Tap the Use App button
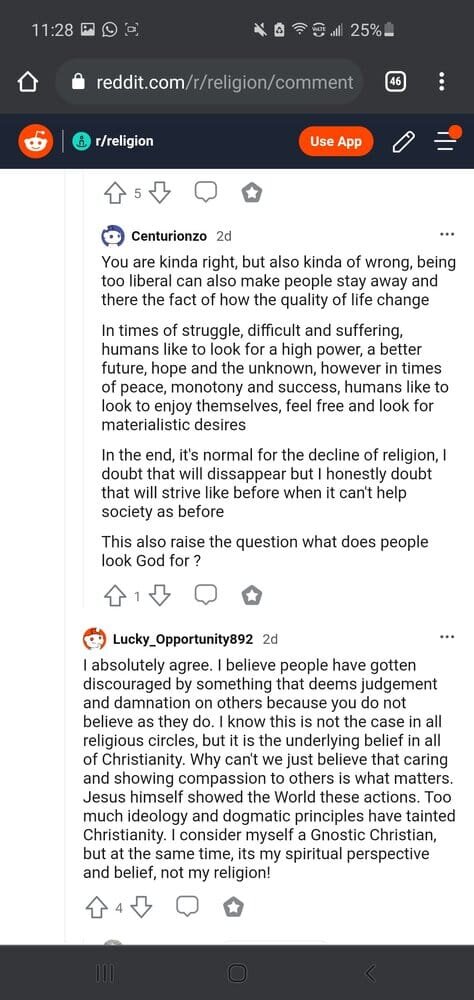 coord(336,142)
